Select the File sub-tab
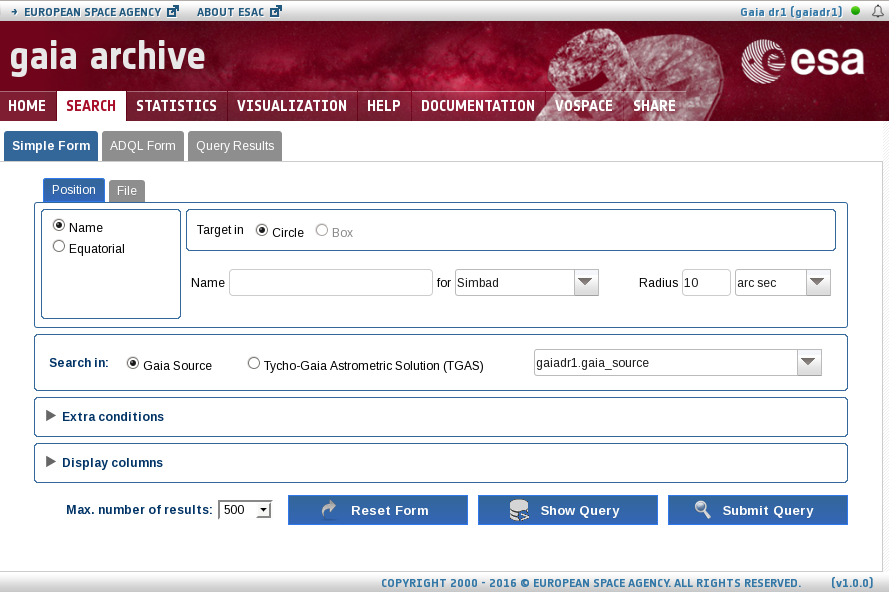 [127, 191]
